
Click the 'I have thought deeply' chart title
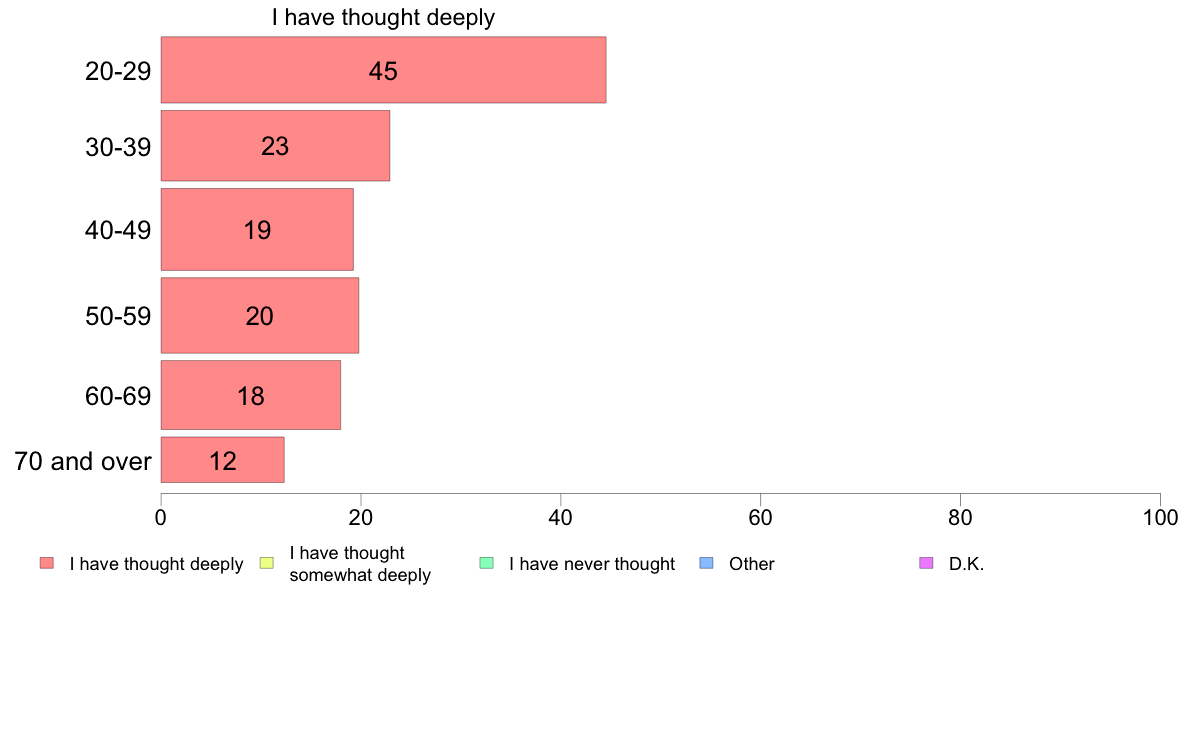(x=383, y=17)
